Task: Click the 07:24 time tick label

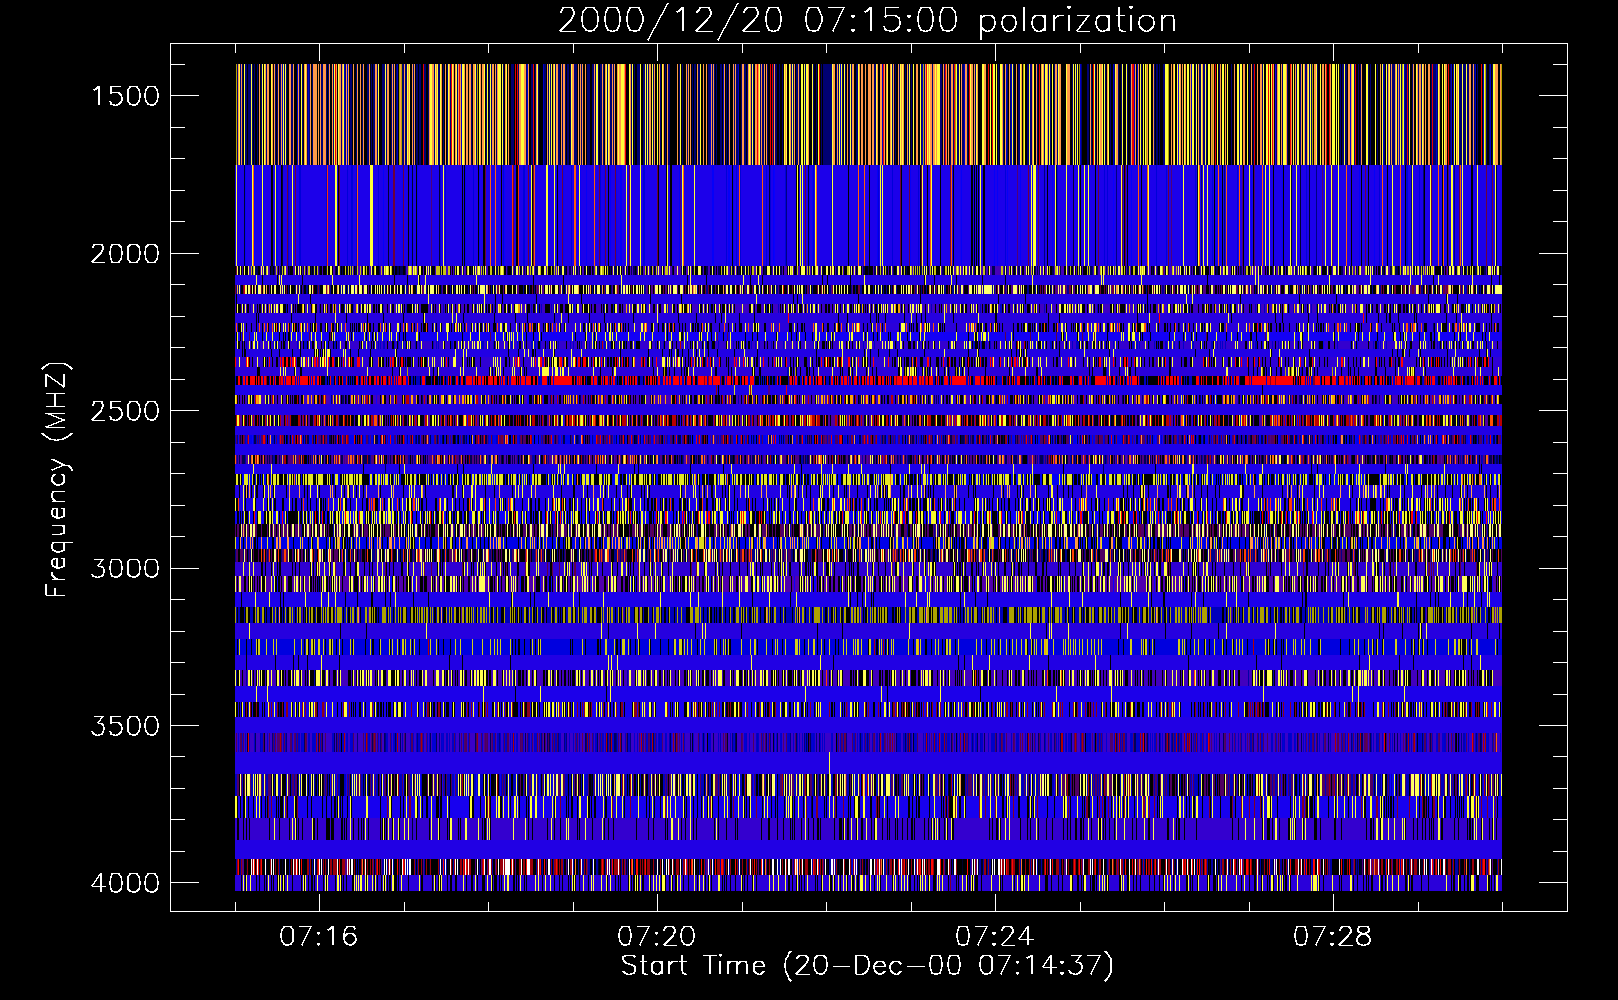Action: (x=995, y=937)
